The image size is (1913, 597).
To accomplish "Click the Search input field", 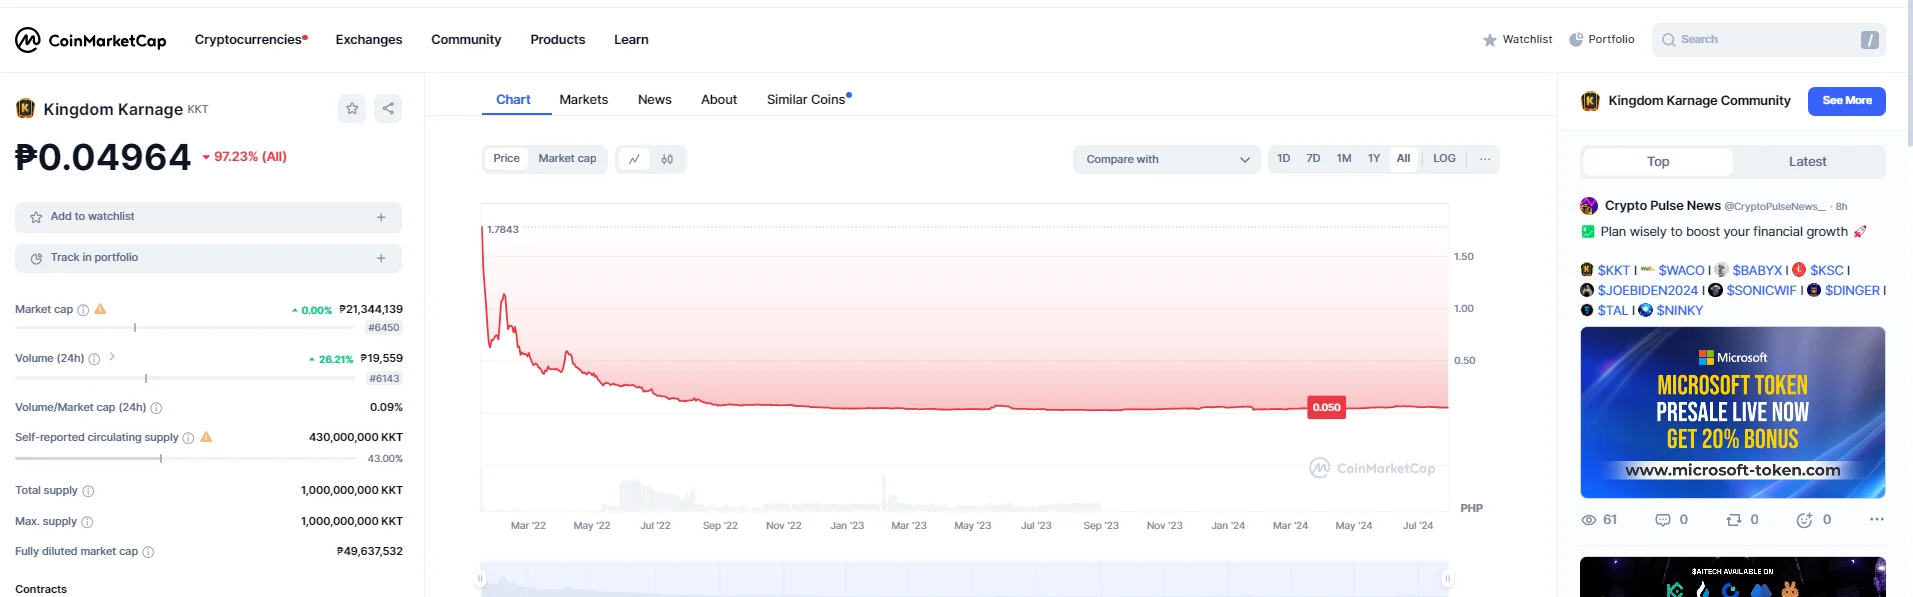I will (1769, 40).
